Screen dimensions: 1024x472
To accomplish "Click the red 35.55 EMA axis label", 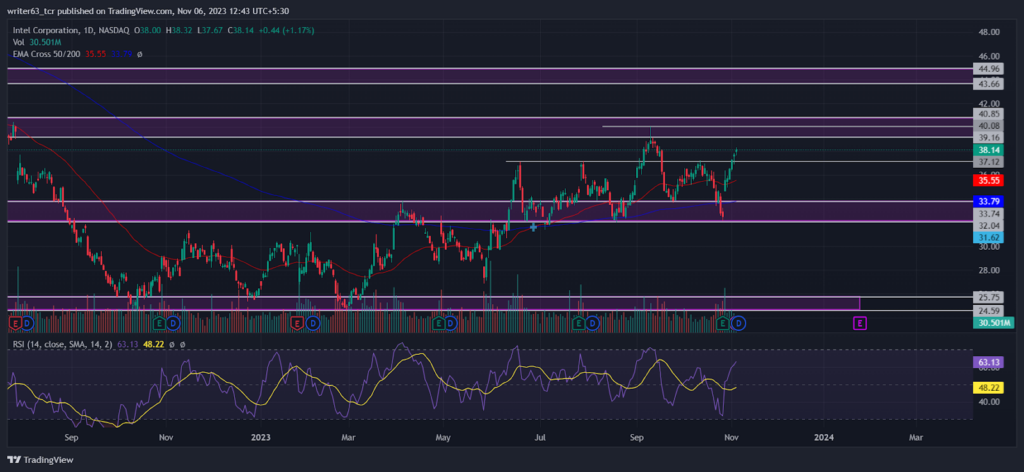I will (x=986, y=180).
